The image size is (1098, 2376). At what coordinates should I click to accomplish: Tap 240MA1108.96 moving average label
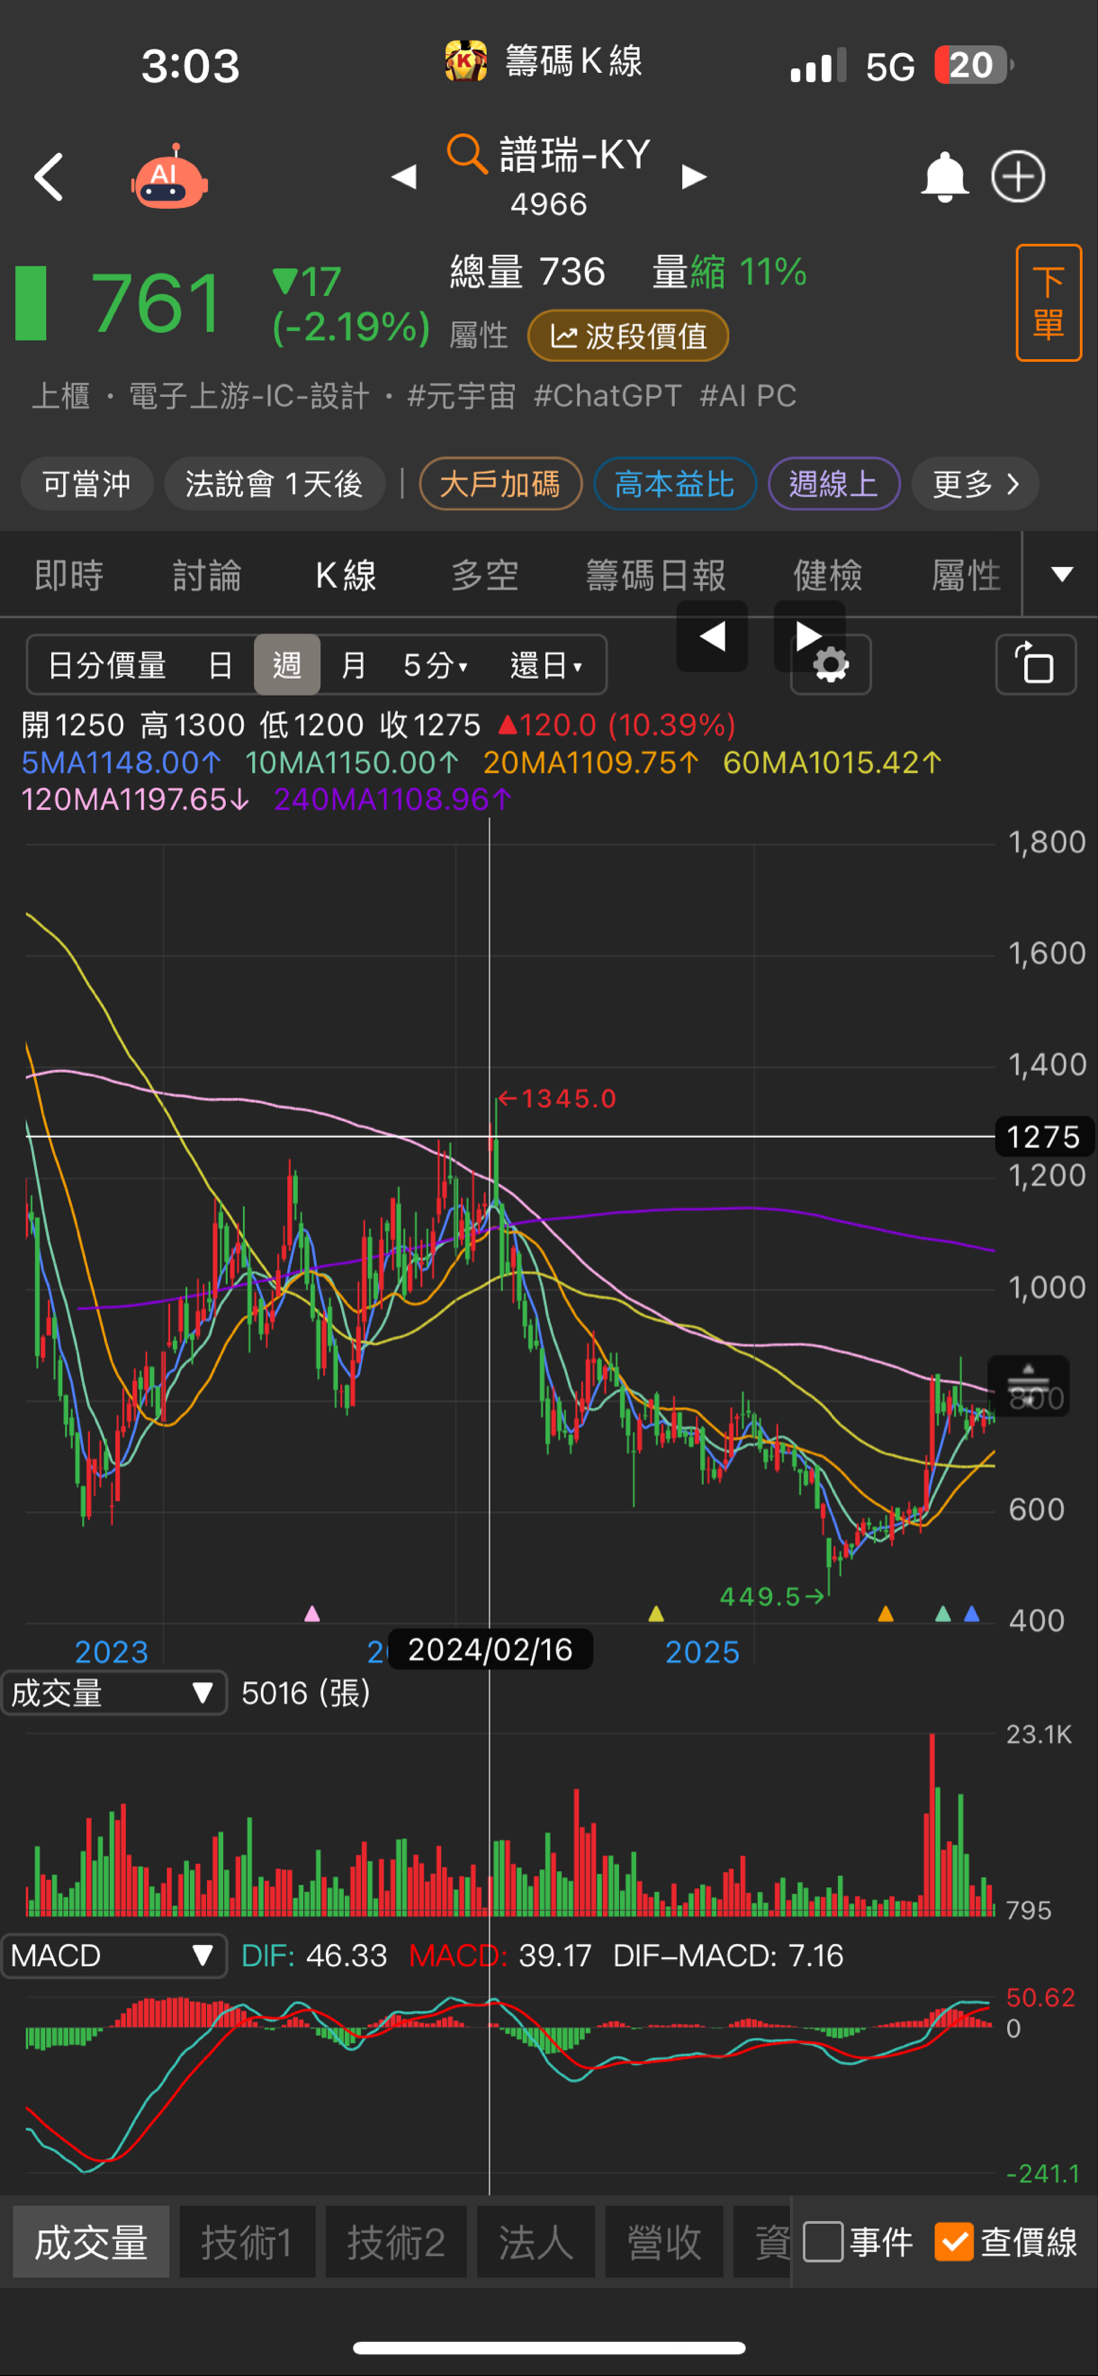pos(393,799)
